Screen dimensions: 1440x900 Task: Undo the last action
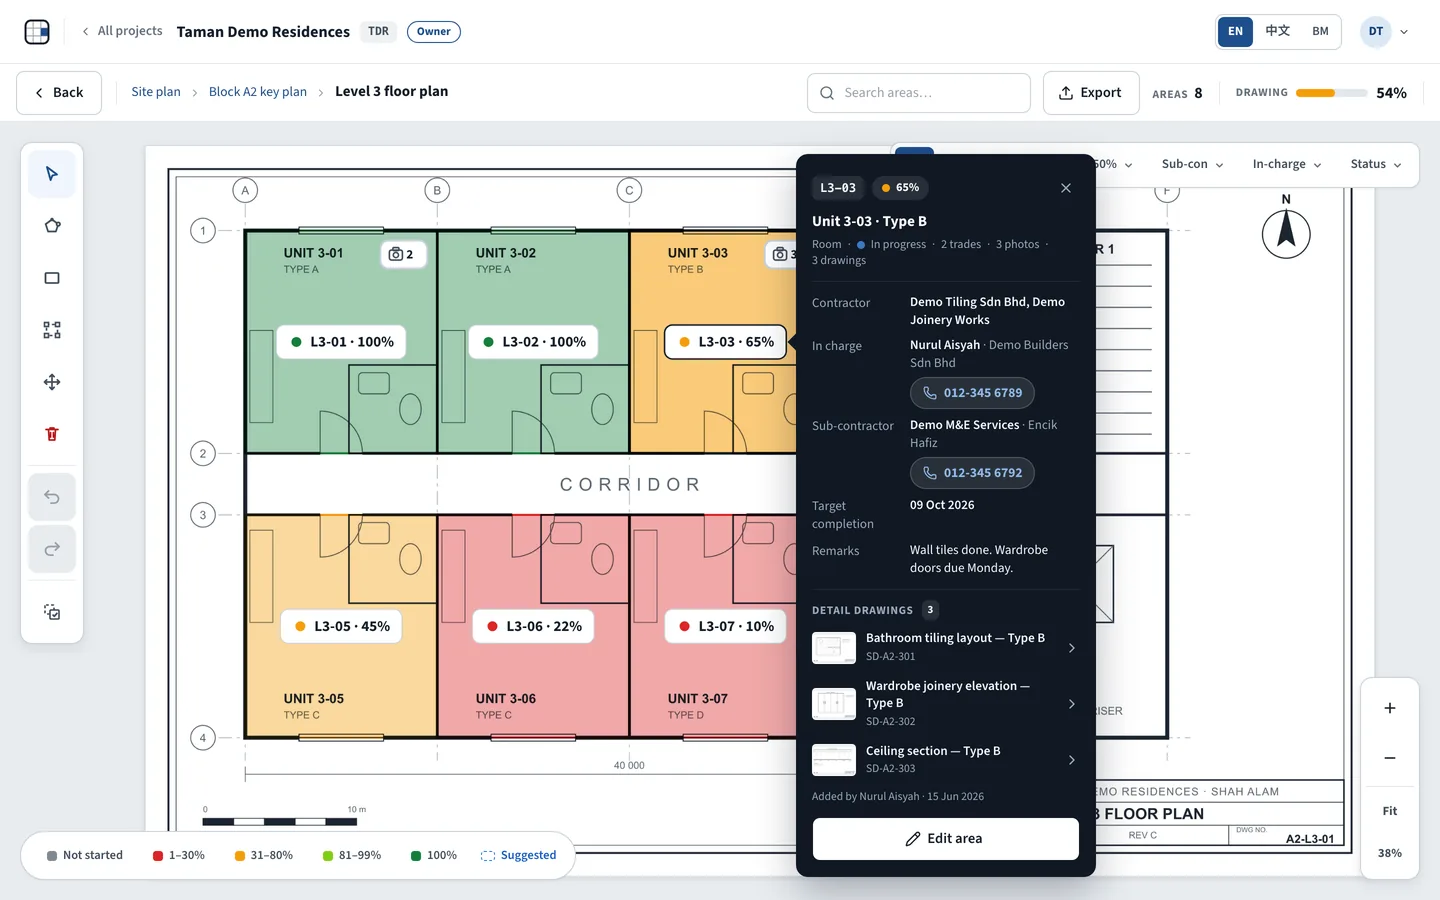[52, 497]
